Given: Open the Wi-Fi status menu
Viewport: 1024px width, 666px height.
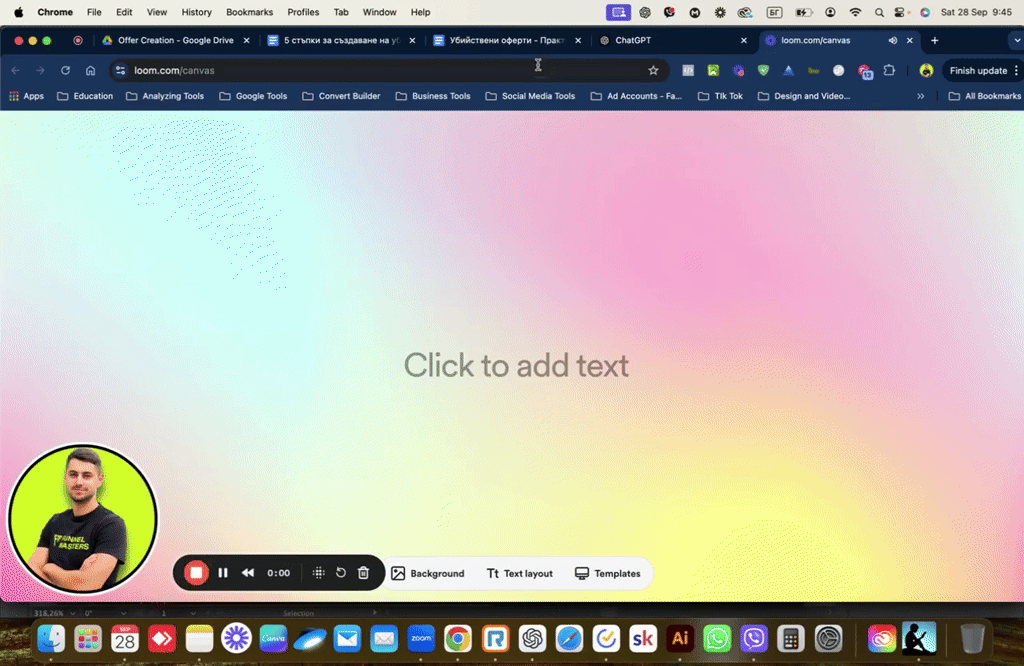Looking at the screenshot, I should [855, 12].
